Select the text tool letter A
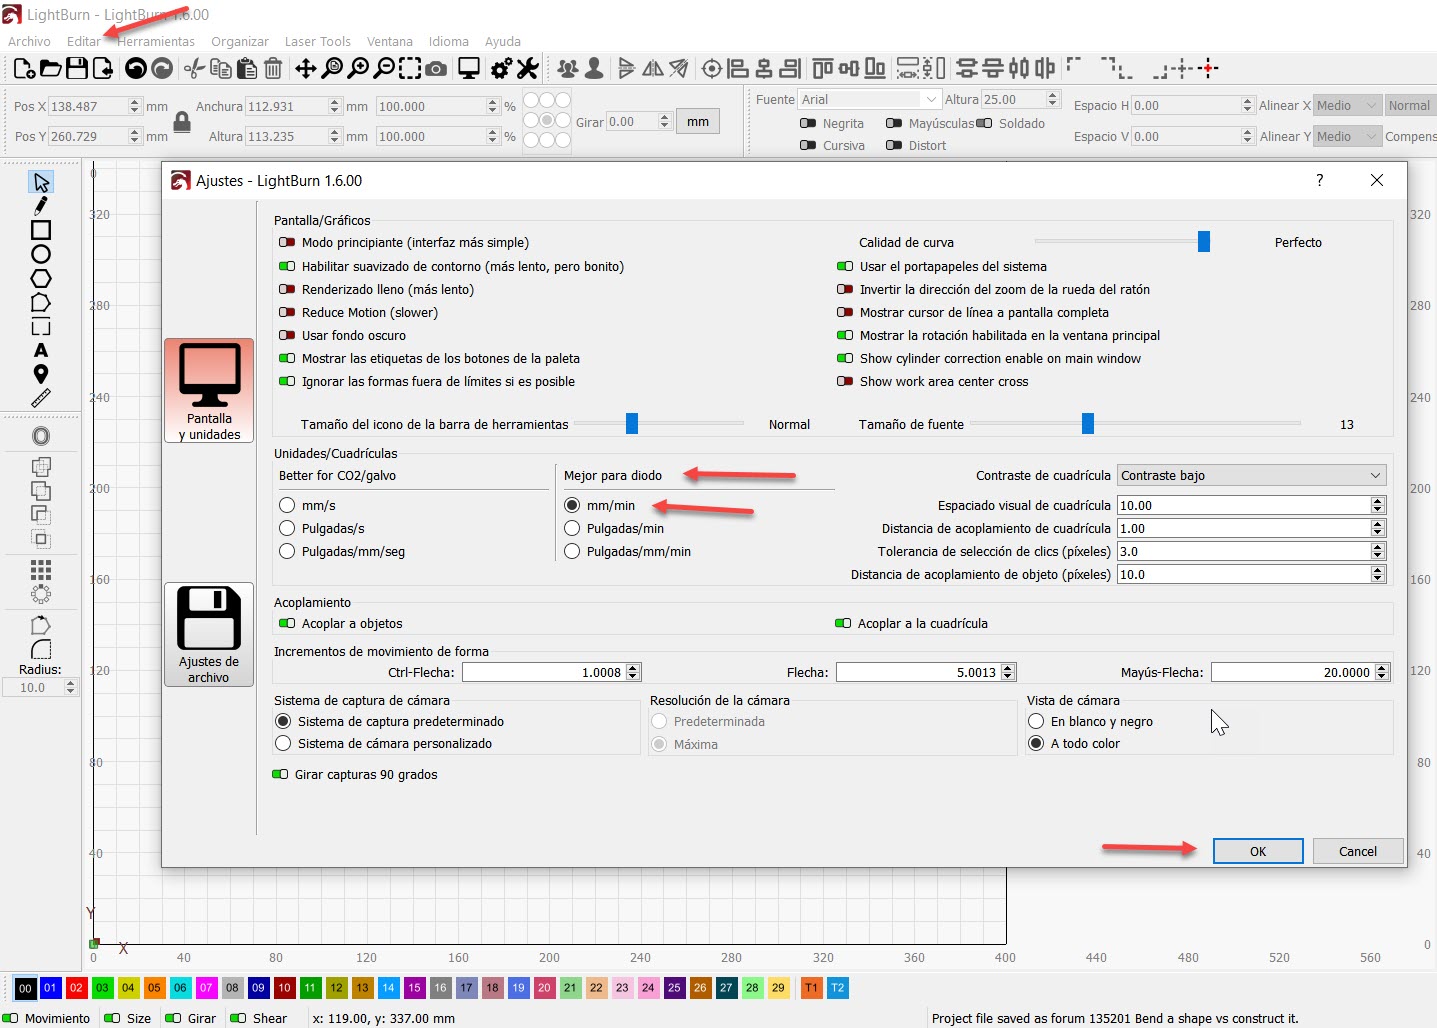This screenshot has width=1437, height=1028. tap(41, 350)
